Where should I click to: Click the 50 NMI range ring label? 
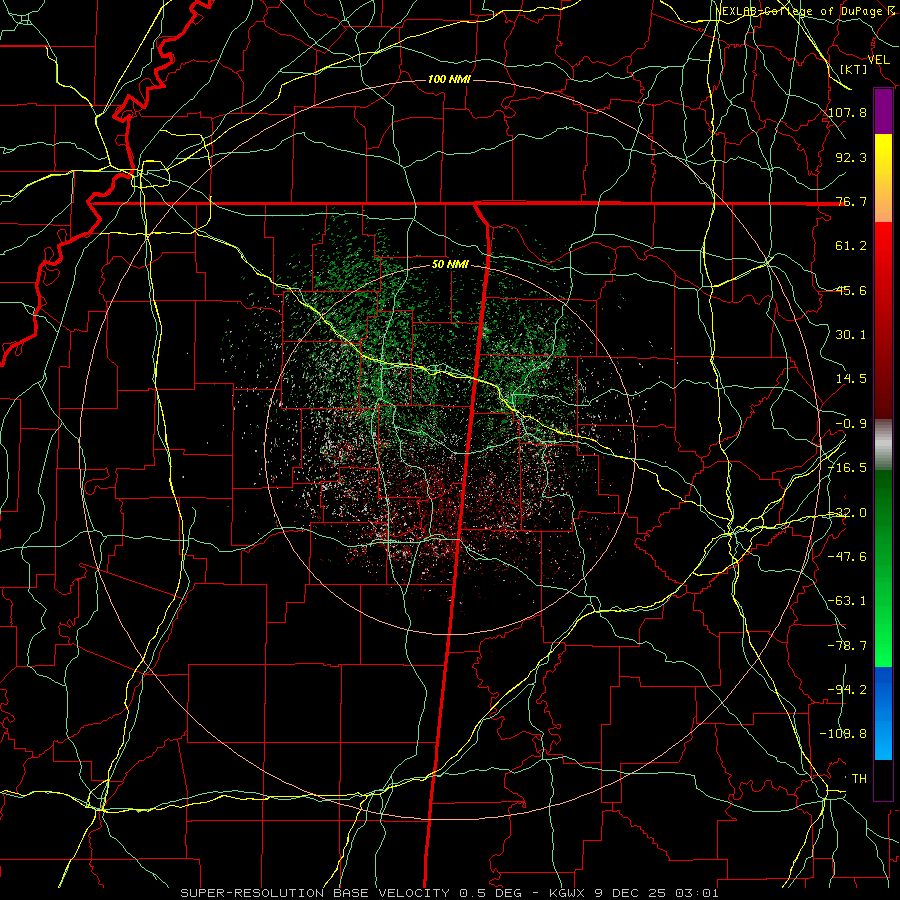coord(450,265)
